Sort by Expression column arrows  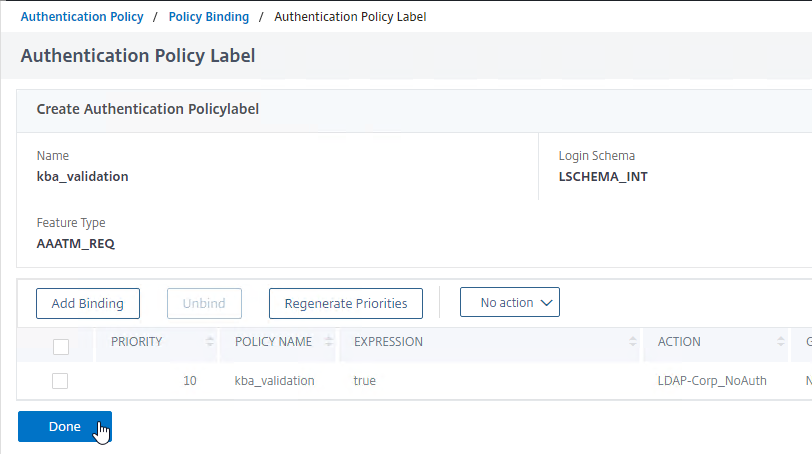pyautogui.click(x=633, y=342)
